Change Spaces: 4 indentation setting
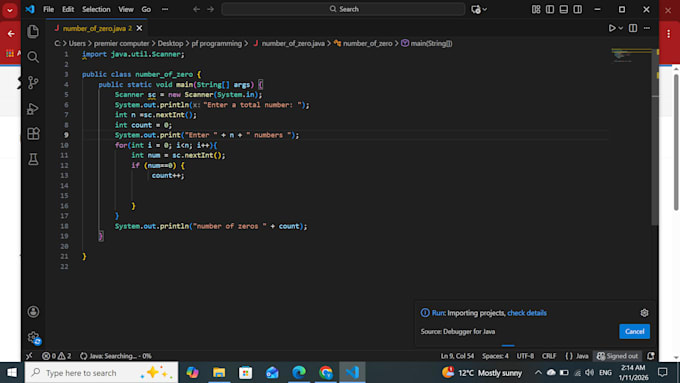Viewport: 680px width, 383px height. point(495,356)
